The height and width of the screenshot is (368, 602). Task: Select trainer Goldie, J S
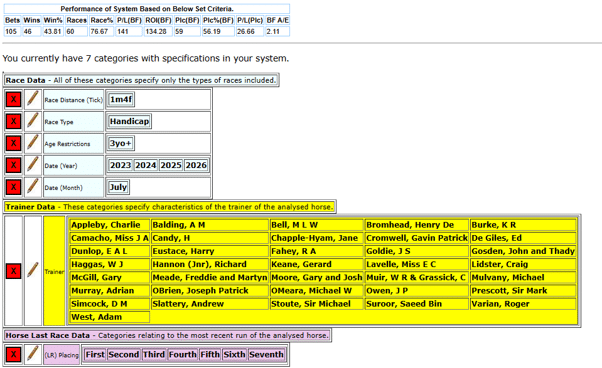pyautogui.click(x=417, y=251)
